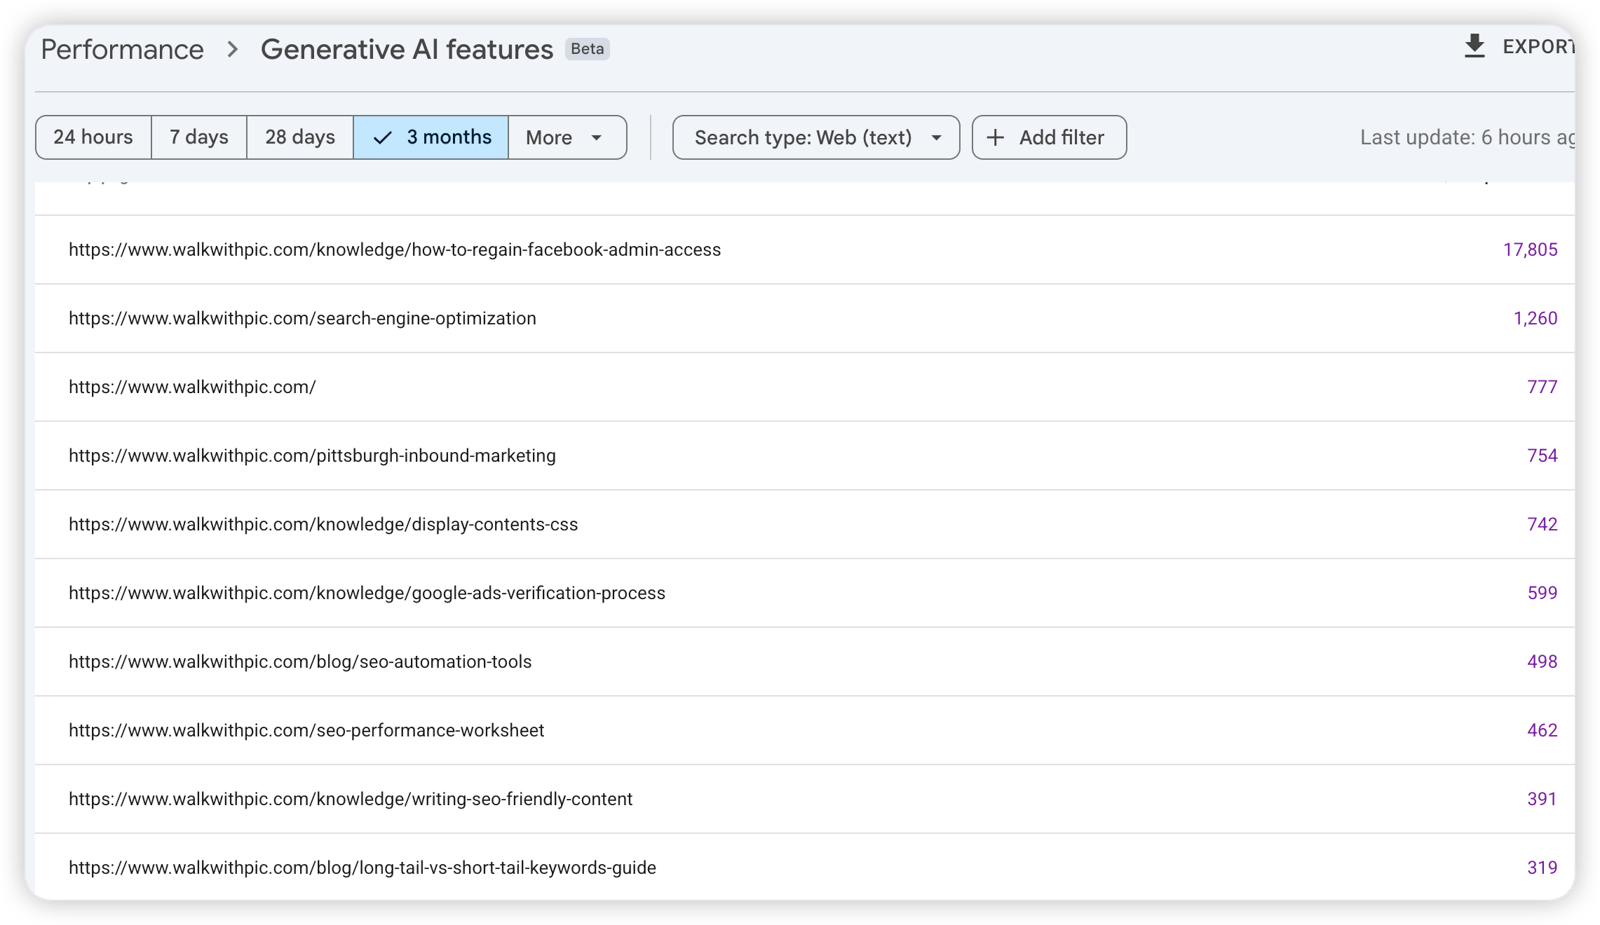Click the 17,805 value
Screen dimensions: 1600x925
coord(1530,250)
